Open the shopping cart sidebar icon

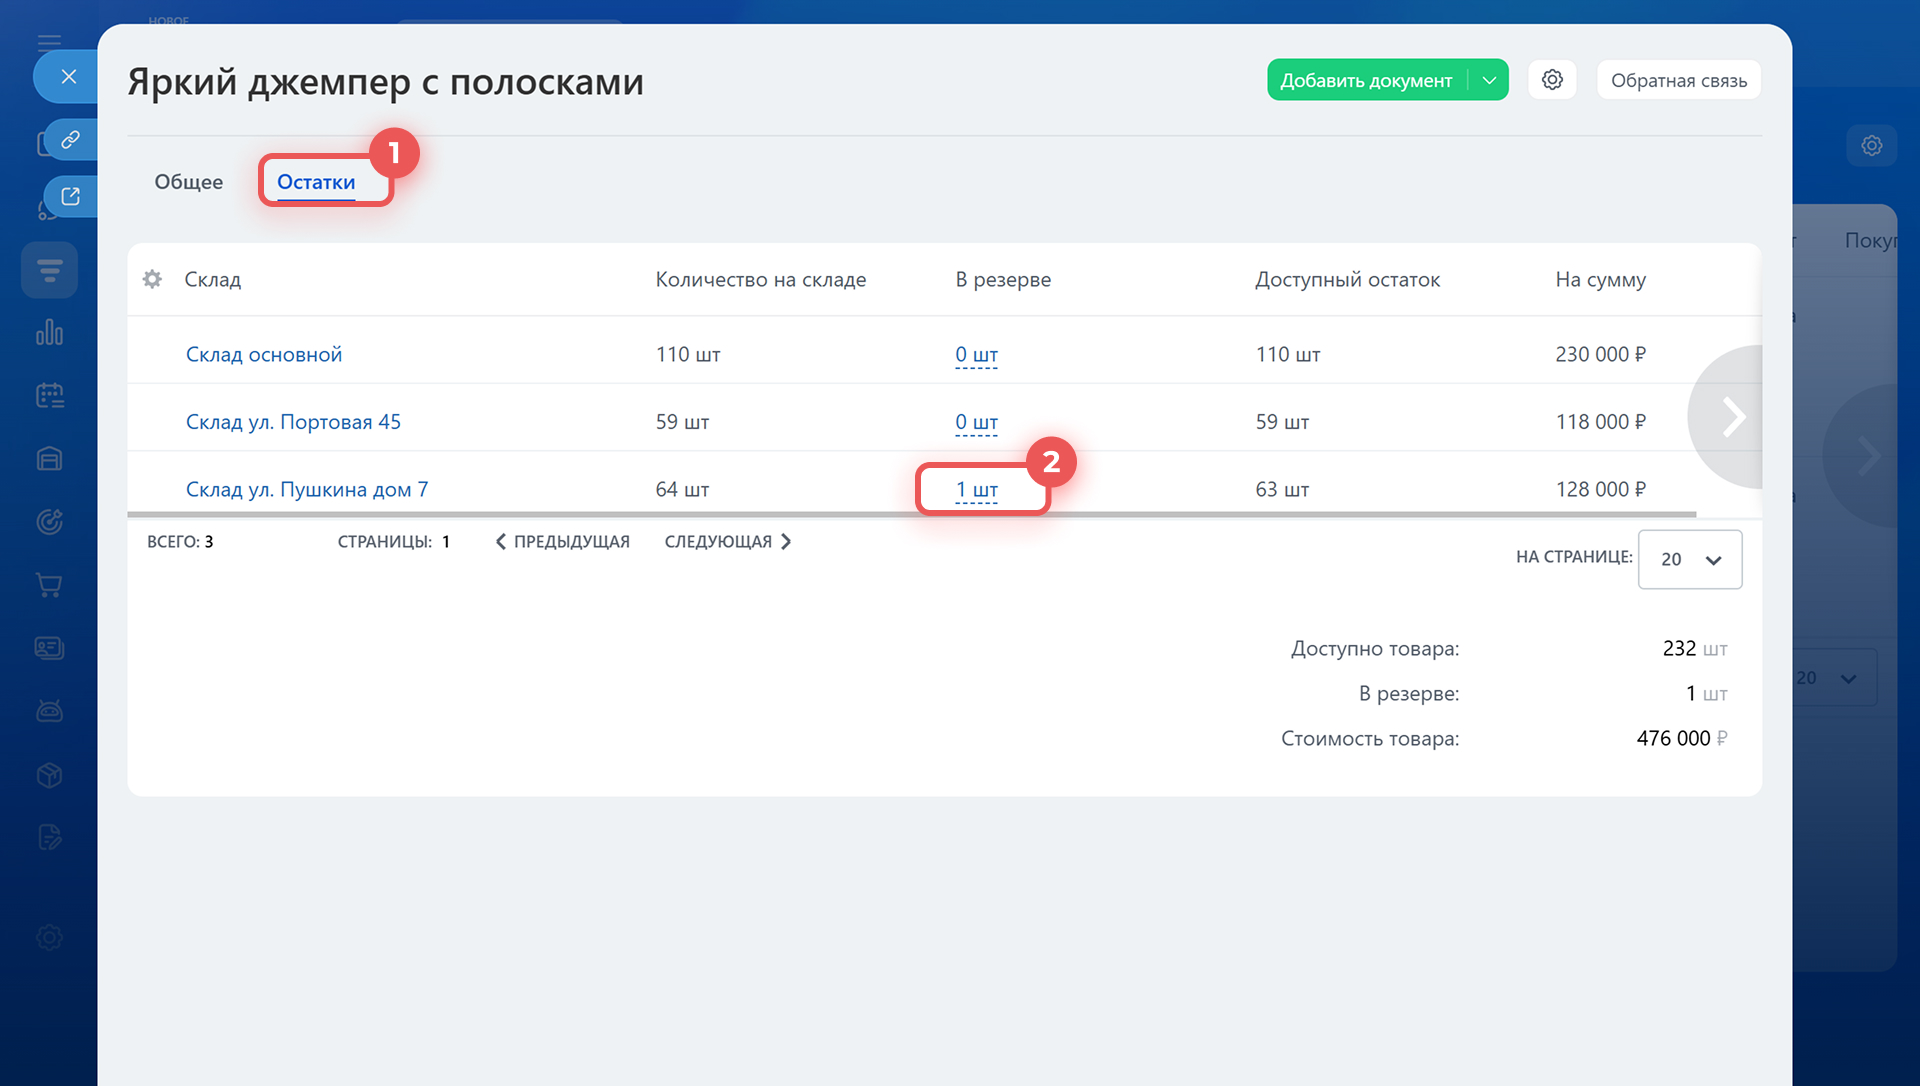pos(49,585)
